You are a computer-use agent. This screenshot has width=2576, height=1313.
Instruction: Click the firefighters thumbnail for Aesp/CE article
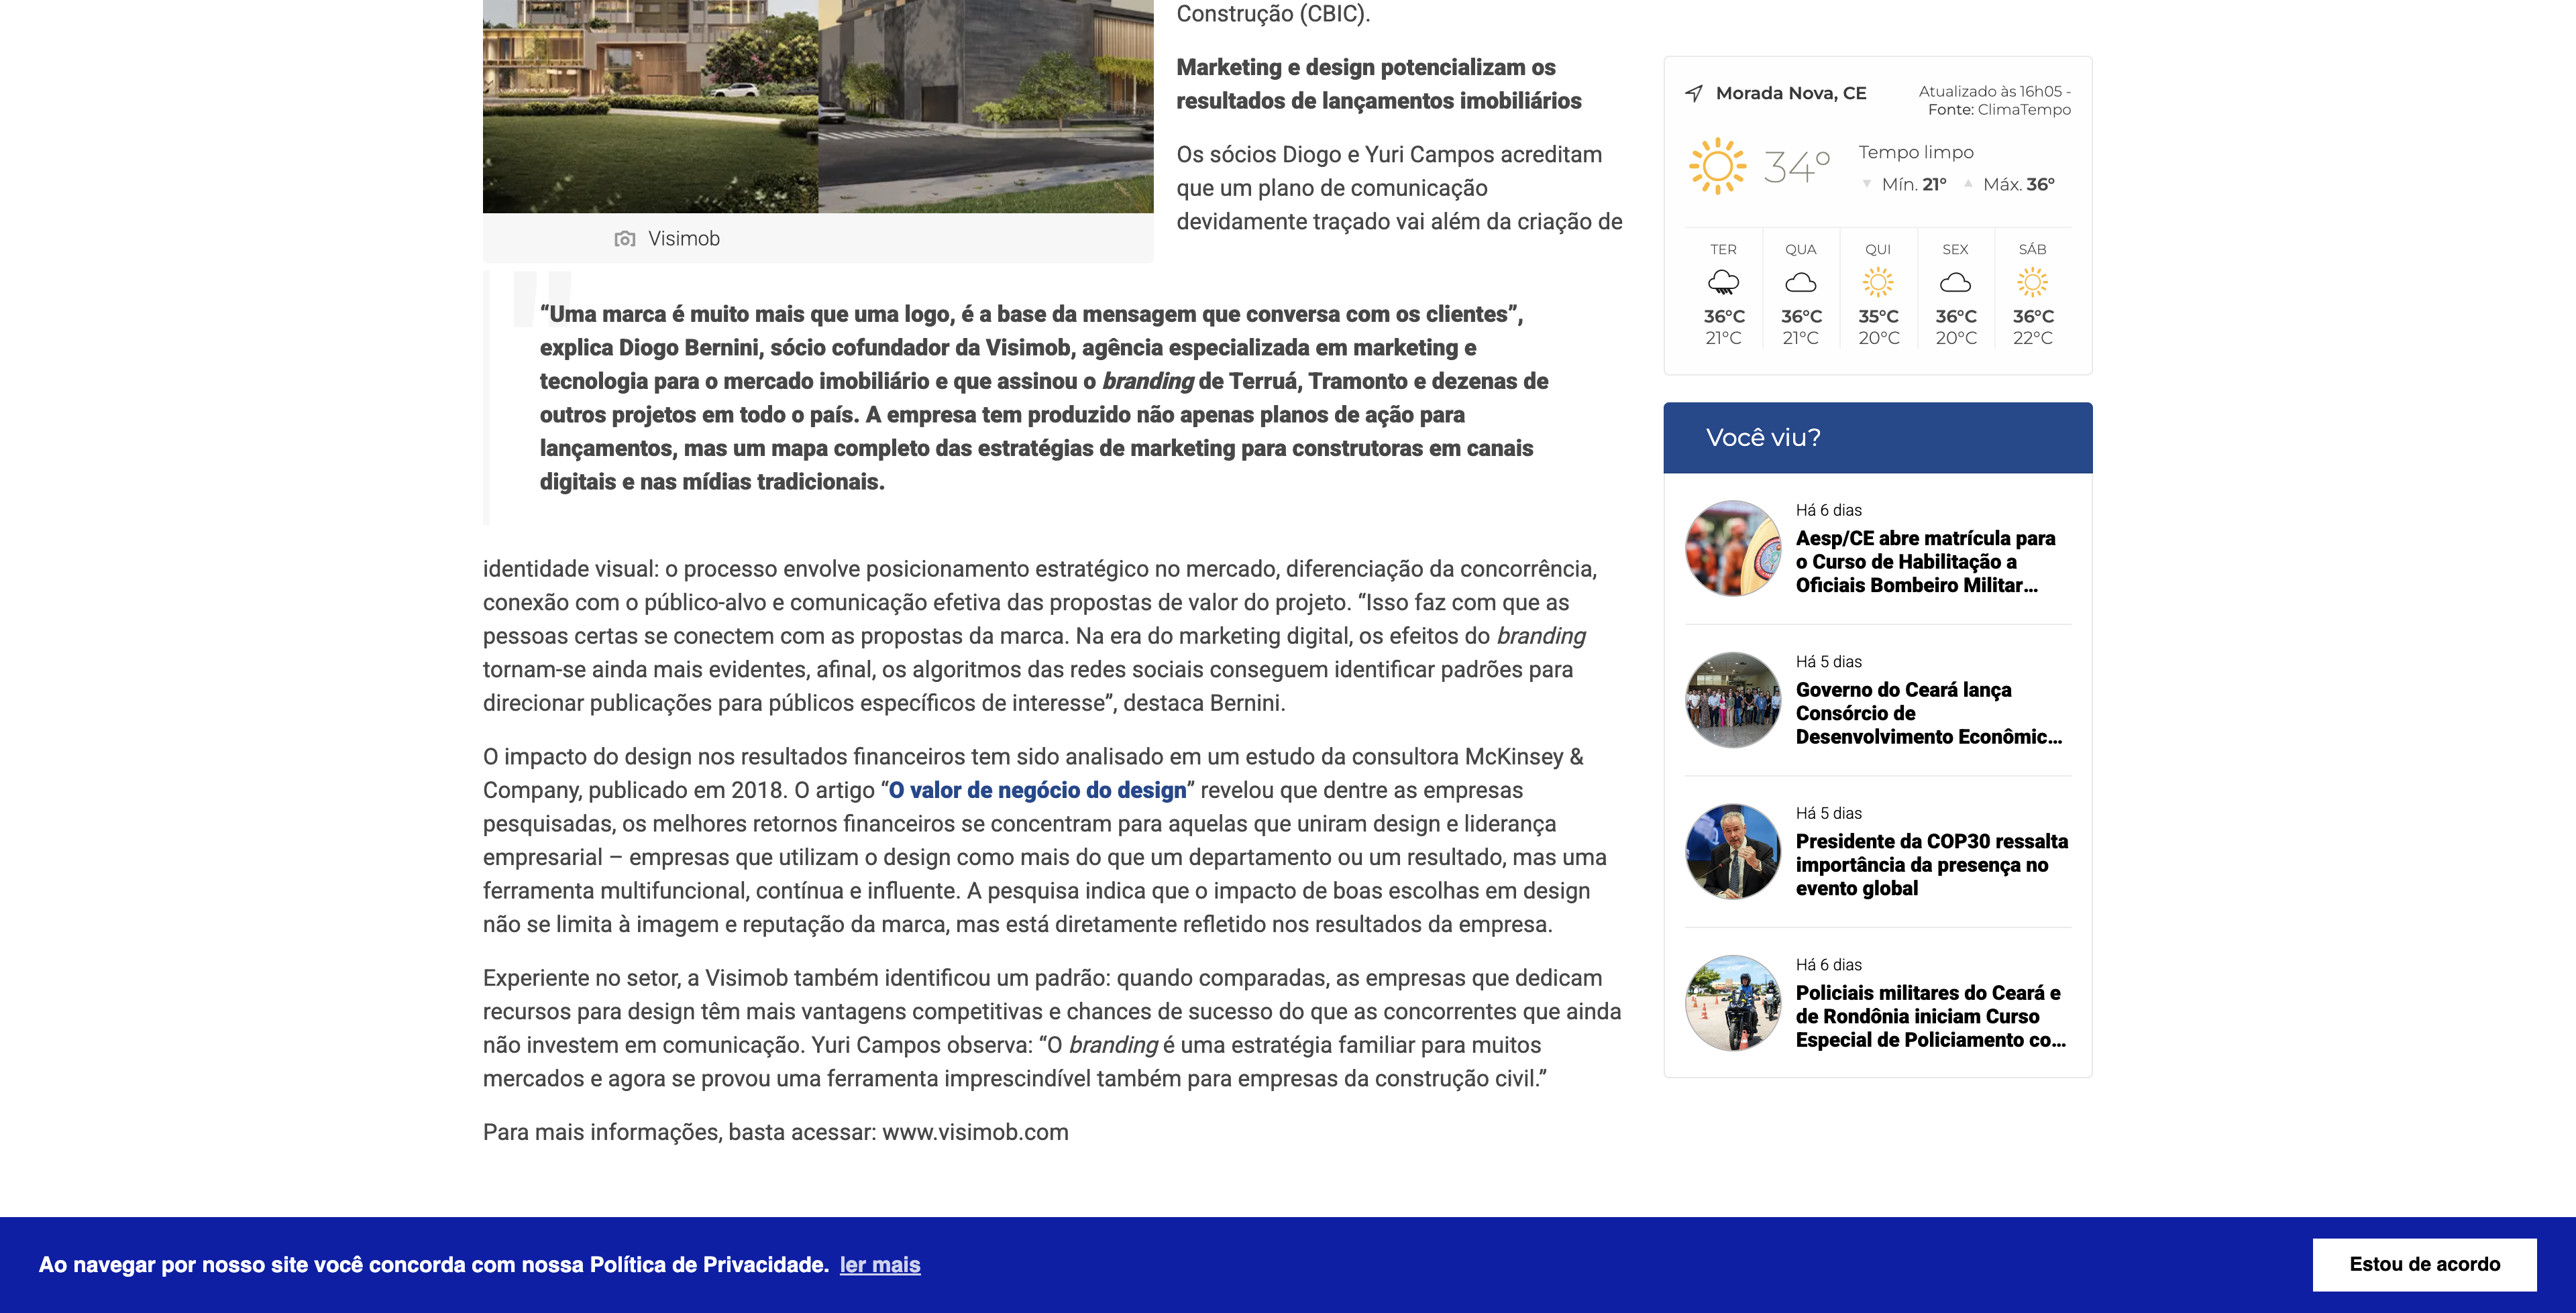[x=1733, y=549]
